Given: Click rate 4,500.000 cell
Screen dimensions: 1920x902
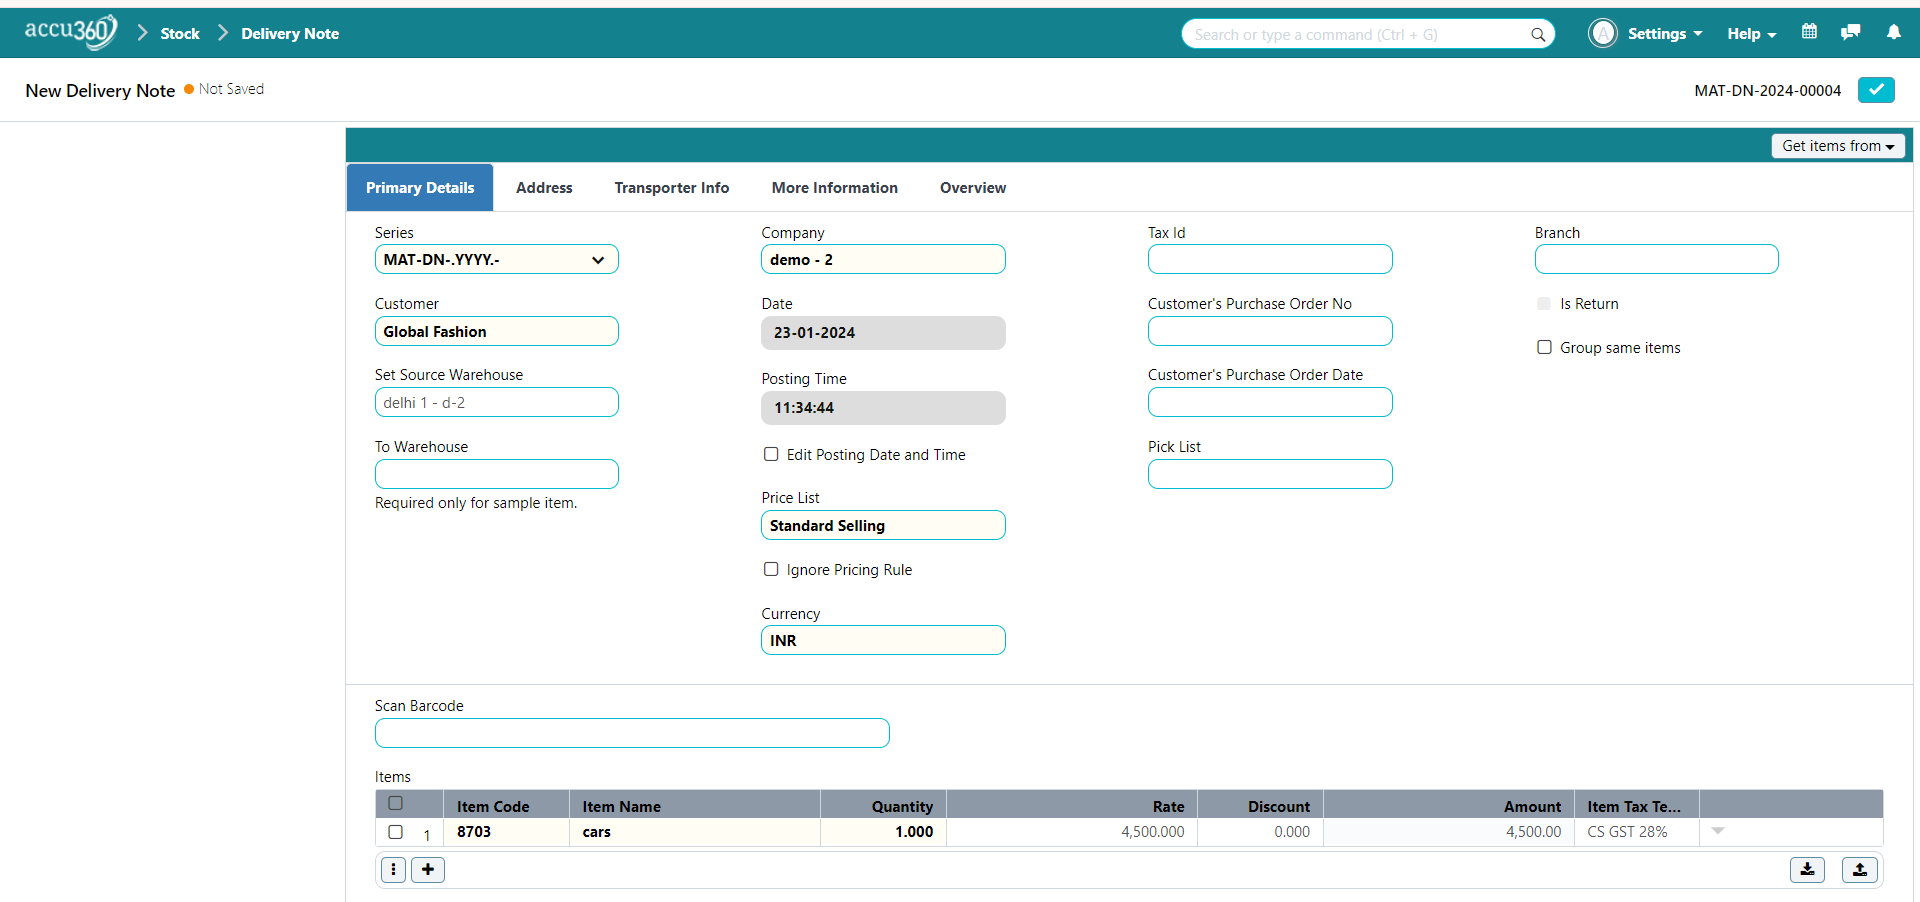Looking at the screenshot, I should (1072, 832).
